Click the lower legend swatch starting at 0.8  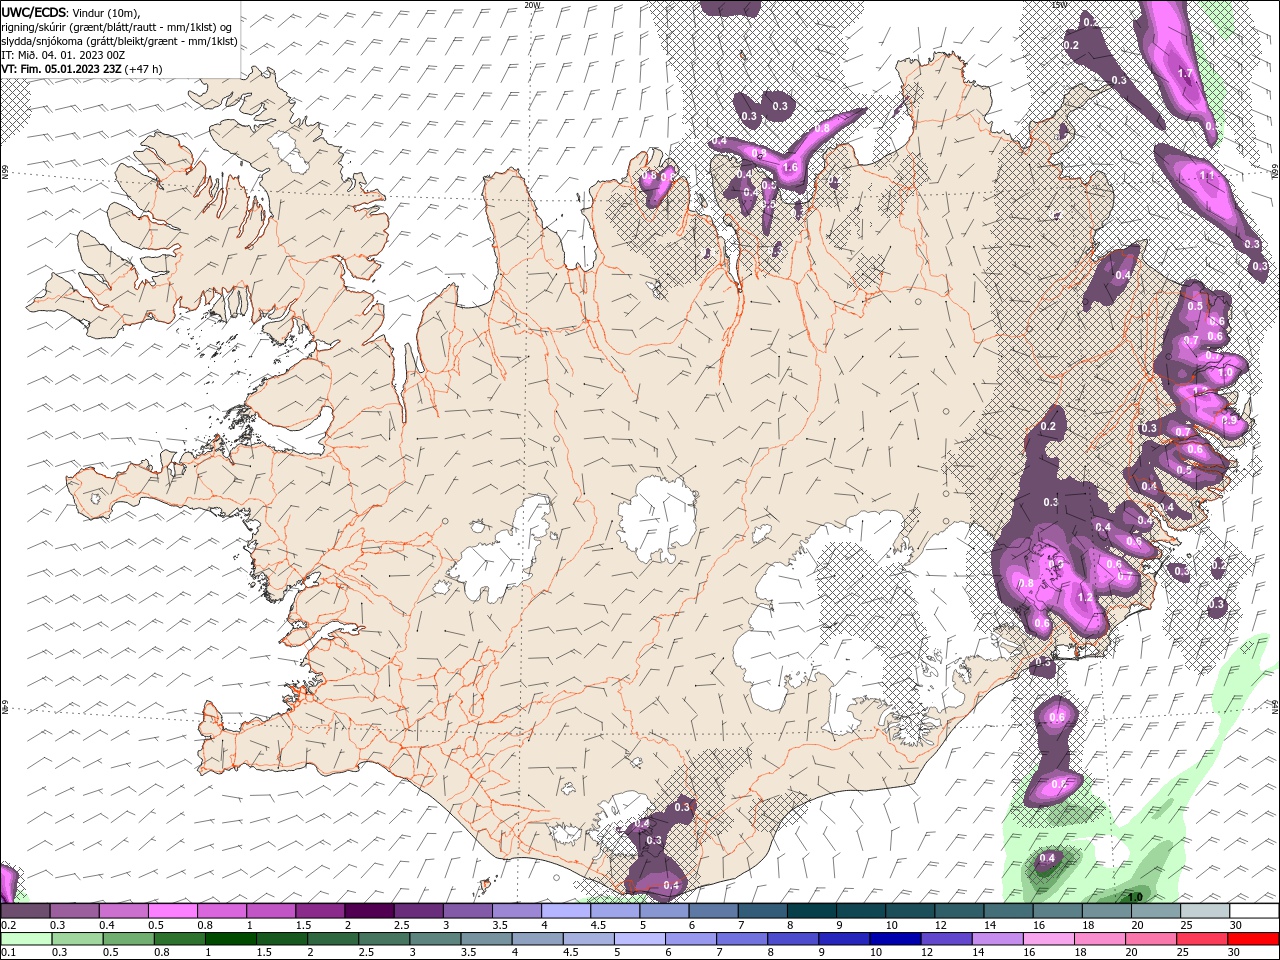click(x=180, y=938)
